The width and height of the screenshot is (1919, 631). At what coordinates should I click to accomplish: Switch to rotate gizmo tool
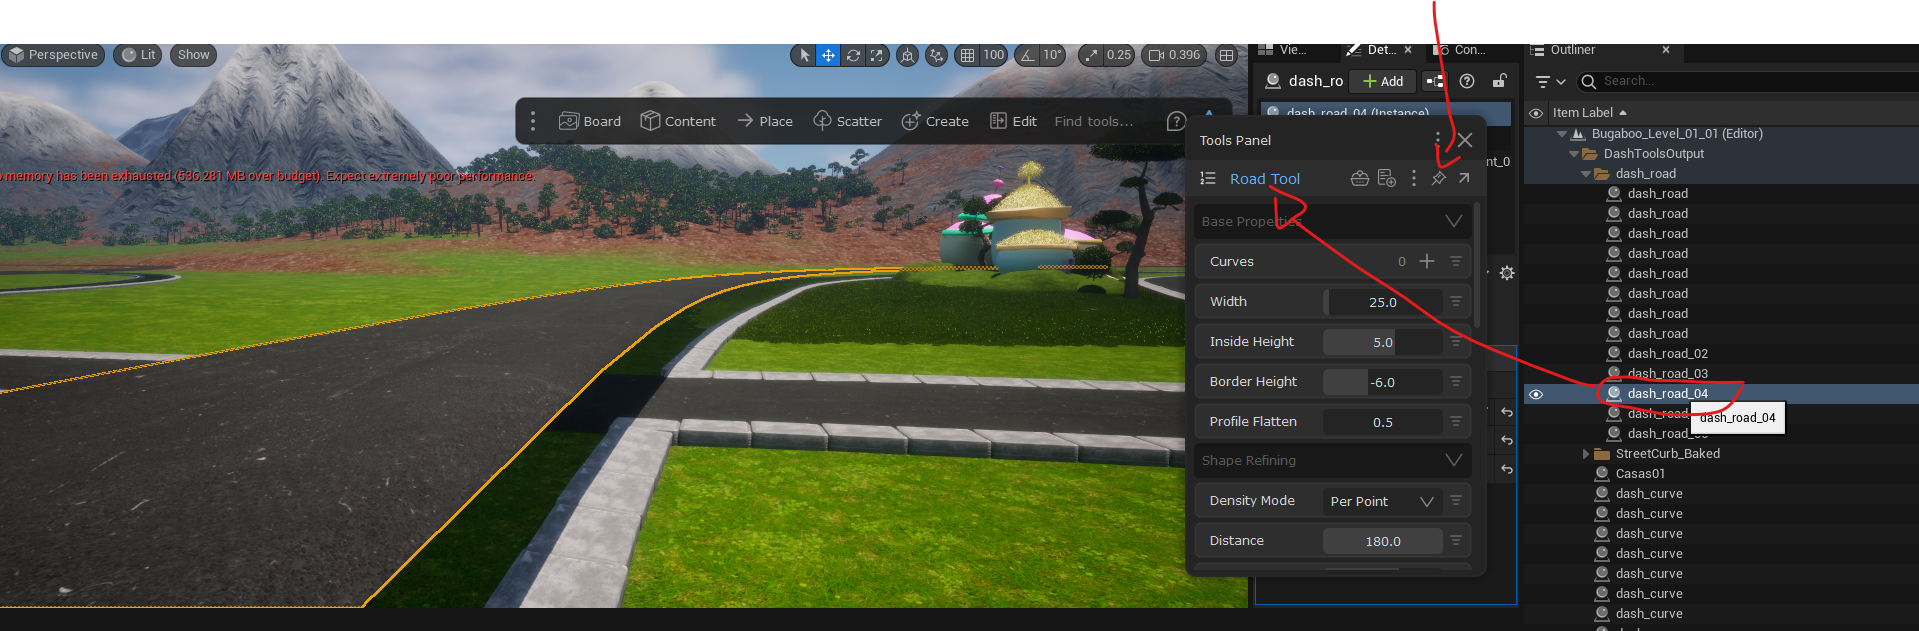[853, 55]
